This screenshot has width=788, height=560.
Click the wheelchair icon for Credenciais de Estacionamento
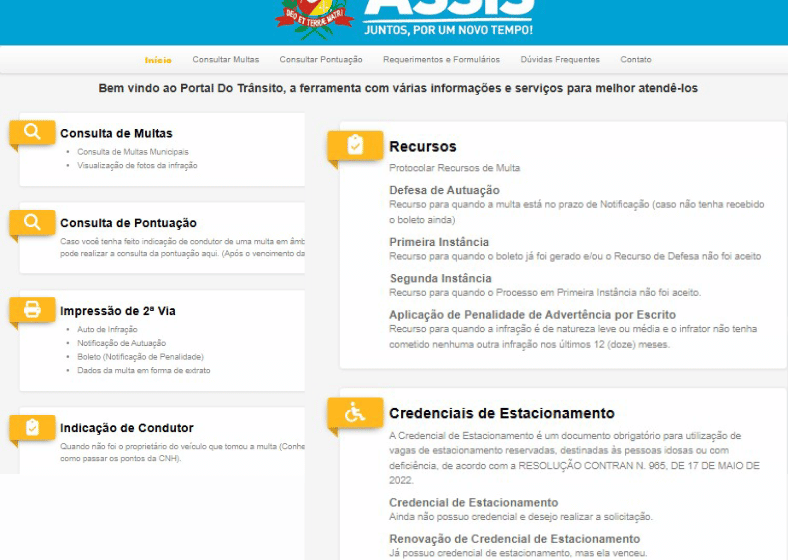[x=354, y=412]
